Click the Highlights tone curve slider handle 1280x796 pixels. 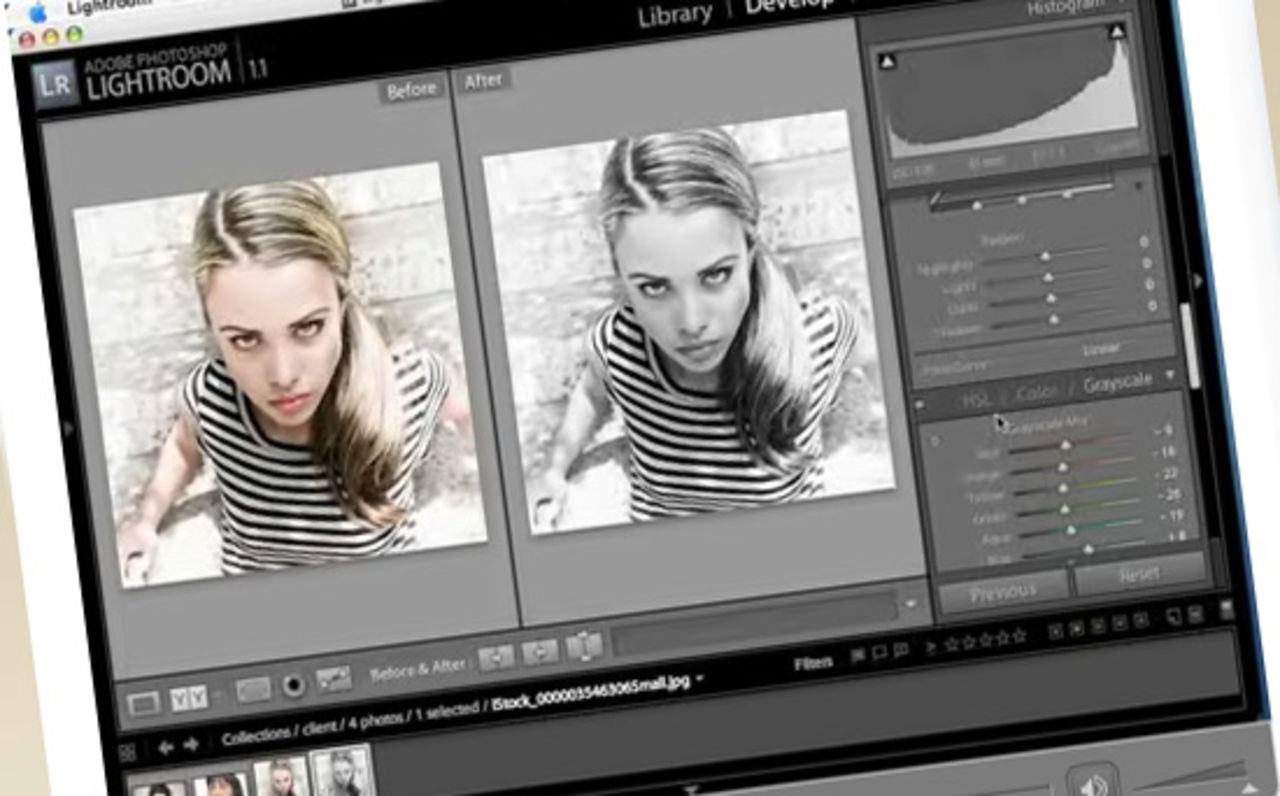pos(1045,257)
